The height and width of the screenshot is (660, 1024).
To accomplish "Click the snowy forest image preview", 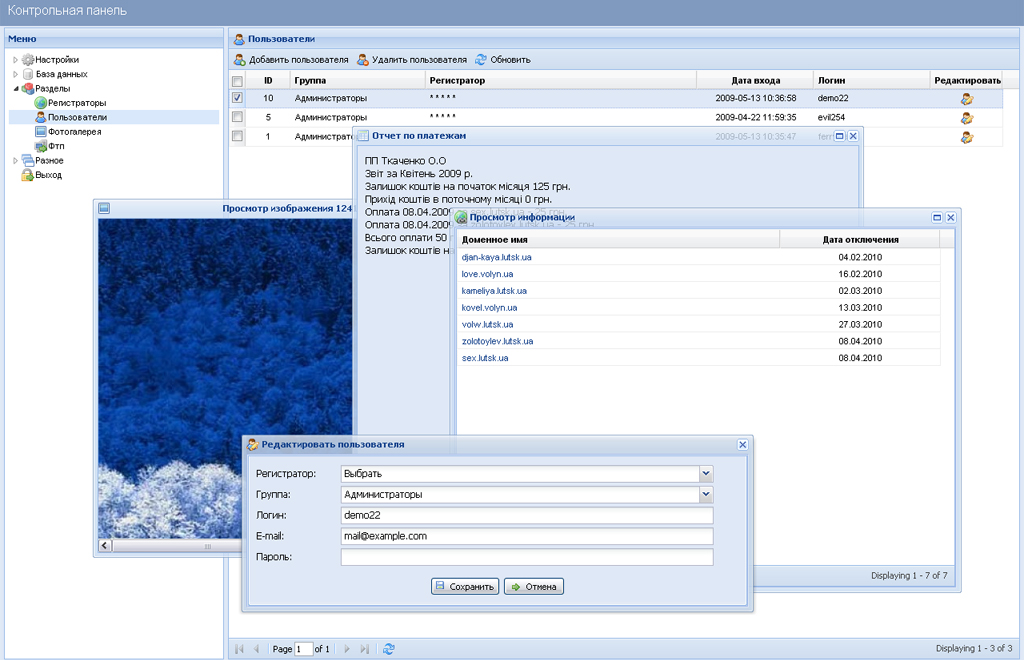I will pos(225,379).
